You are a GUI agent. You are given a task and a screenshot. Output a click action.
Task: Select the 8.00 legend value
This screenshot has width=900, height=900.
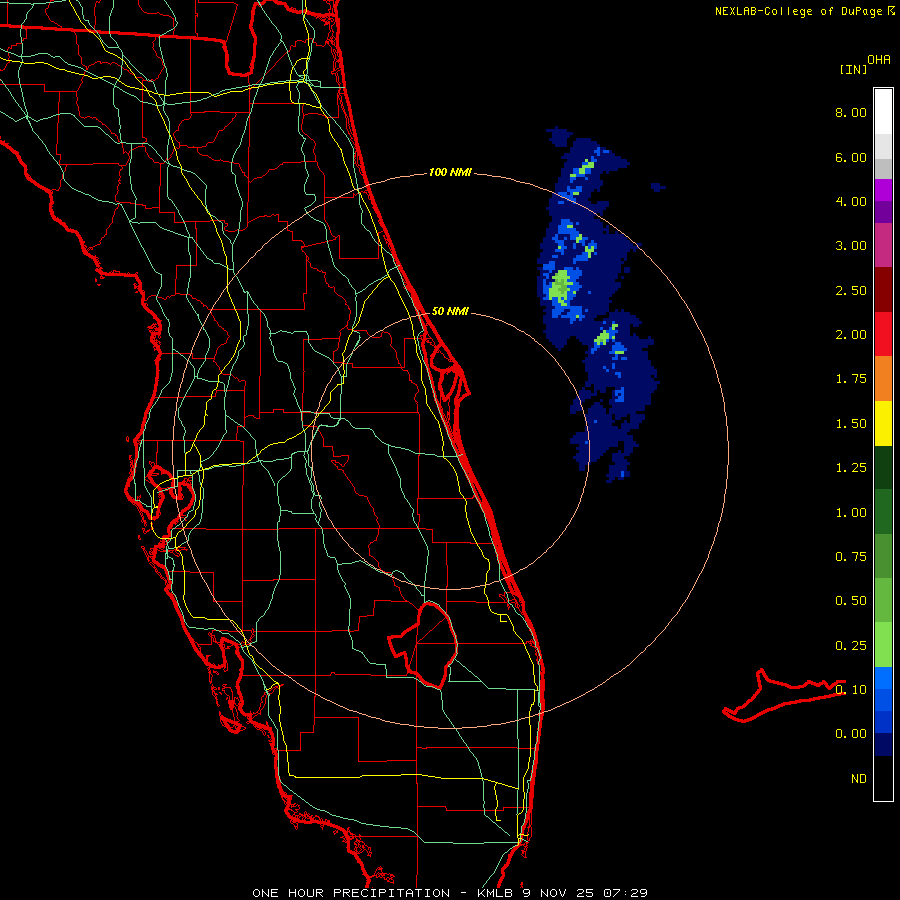pos(851,112)
